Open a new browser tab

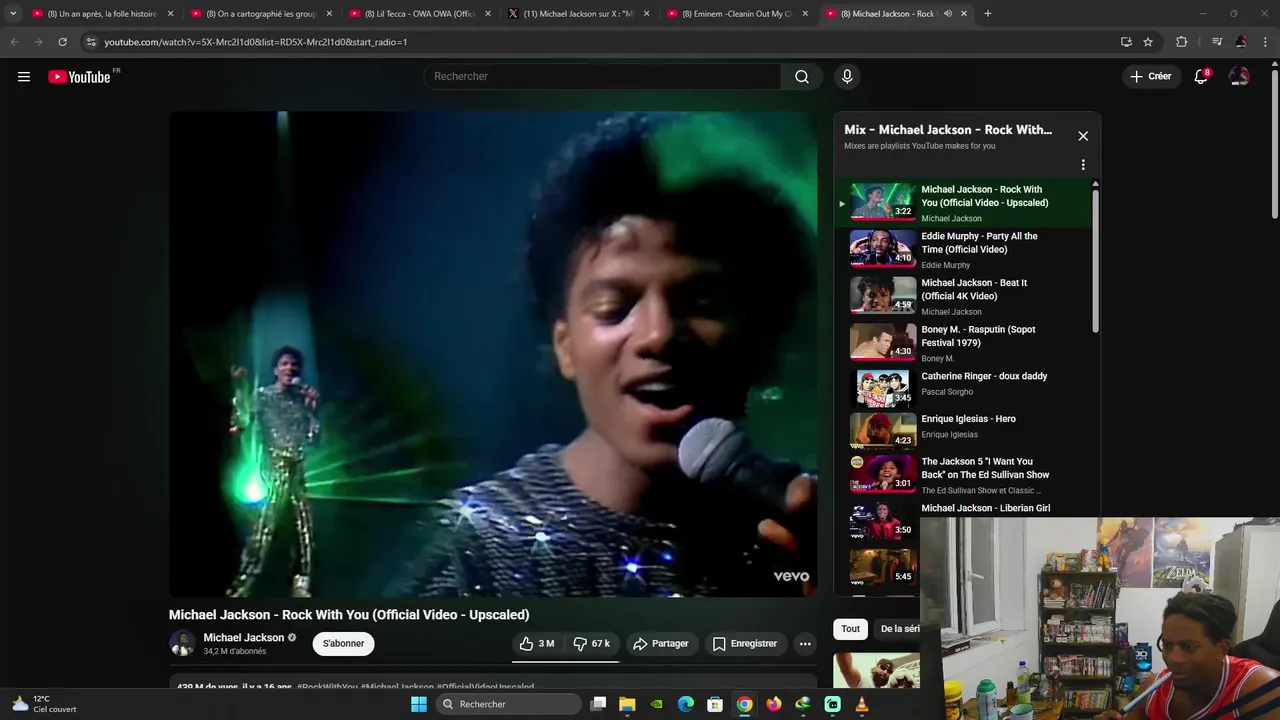[987, 14]
